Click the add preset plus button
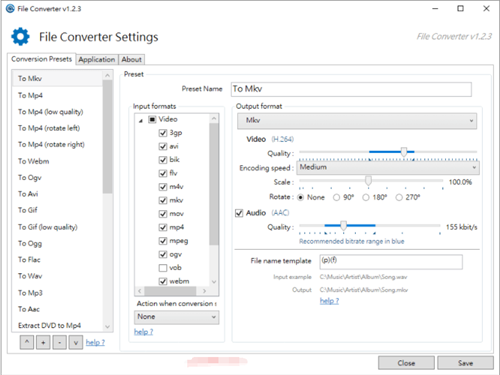This screenshot has width=500, height=375. click(43, 342)
